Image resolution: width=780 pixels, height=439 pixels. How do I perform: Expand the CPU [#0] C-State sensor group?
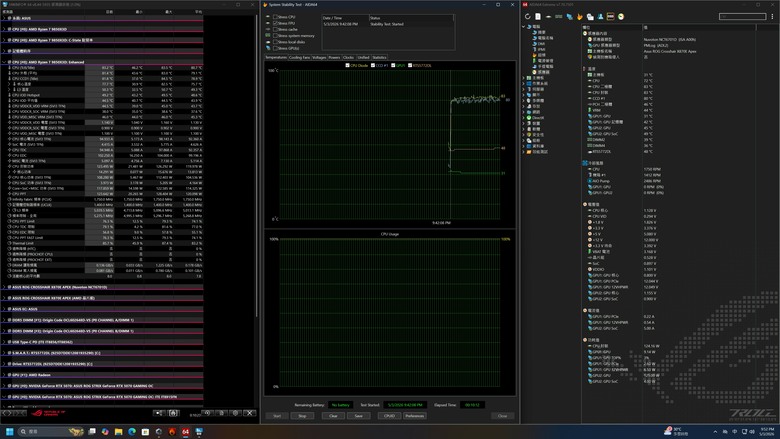coord(4,40)
